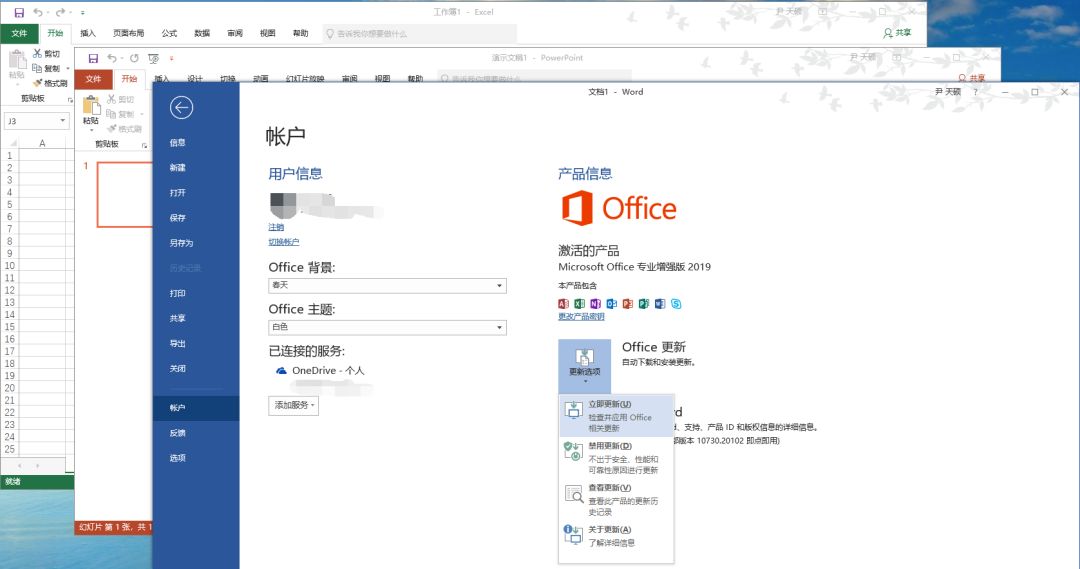
Task: Open the Excel Name Box dropdown arrow
Action: click(63, 121)
